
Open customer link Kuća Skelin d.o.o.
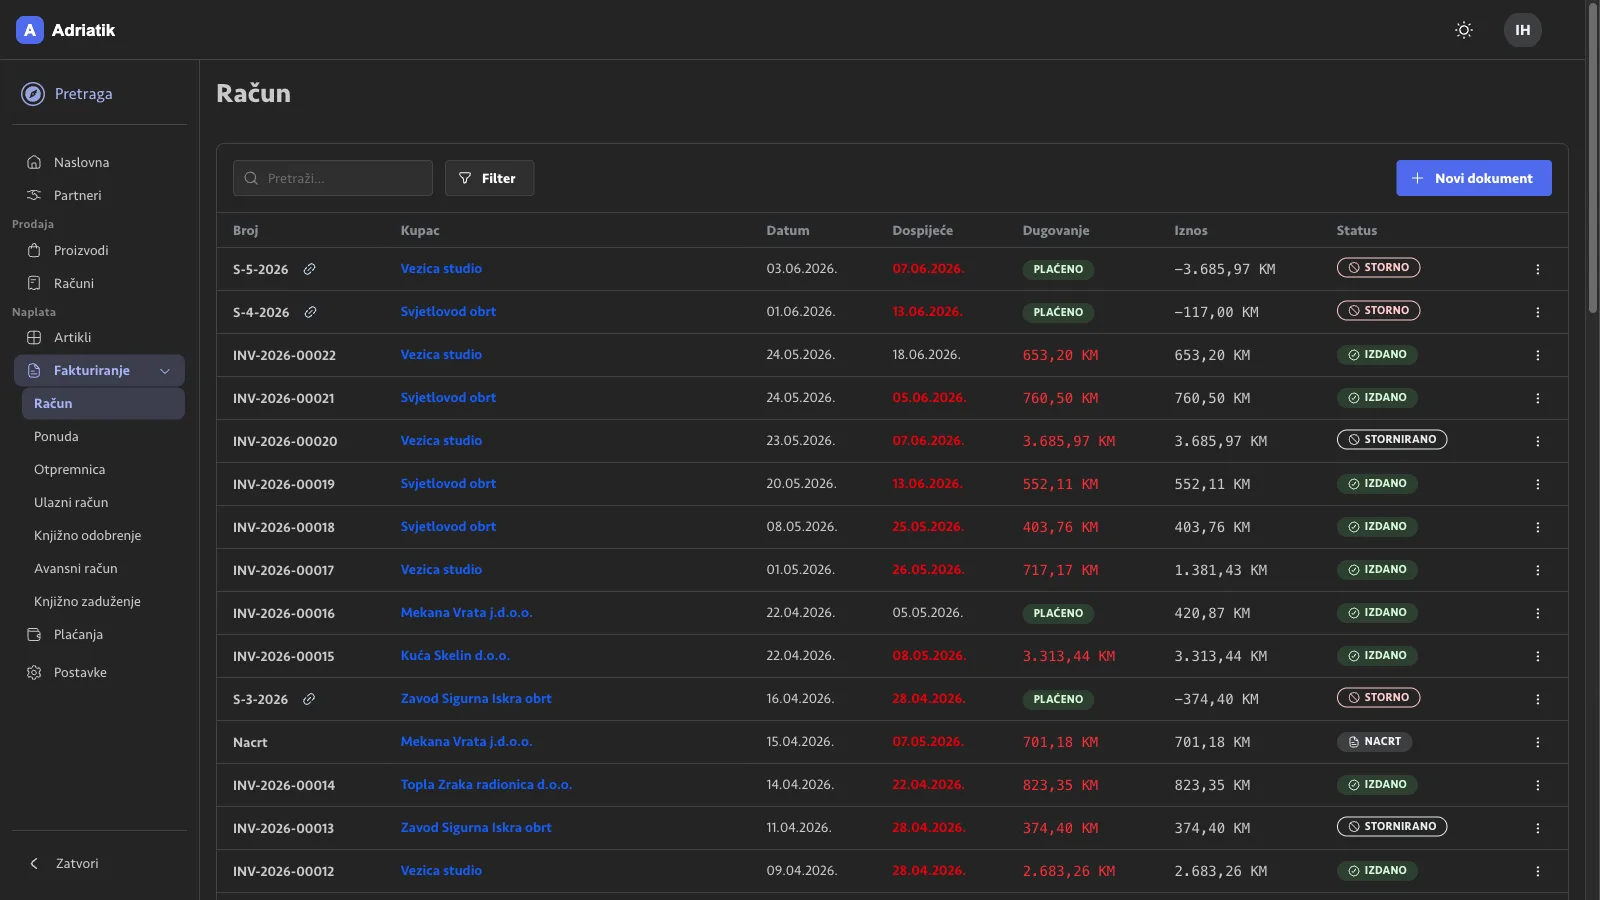pos(455,656)
